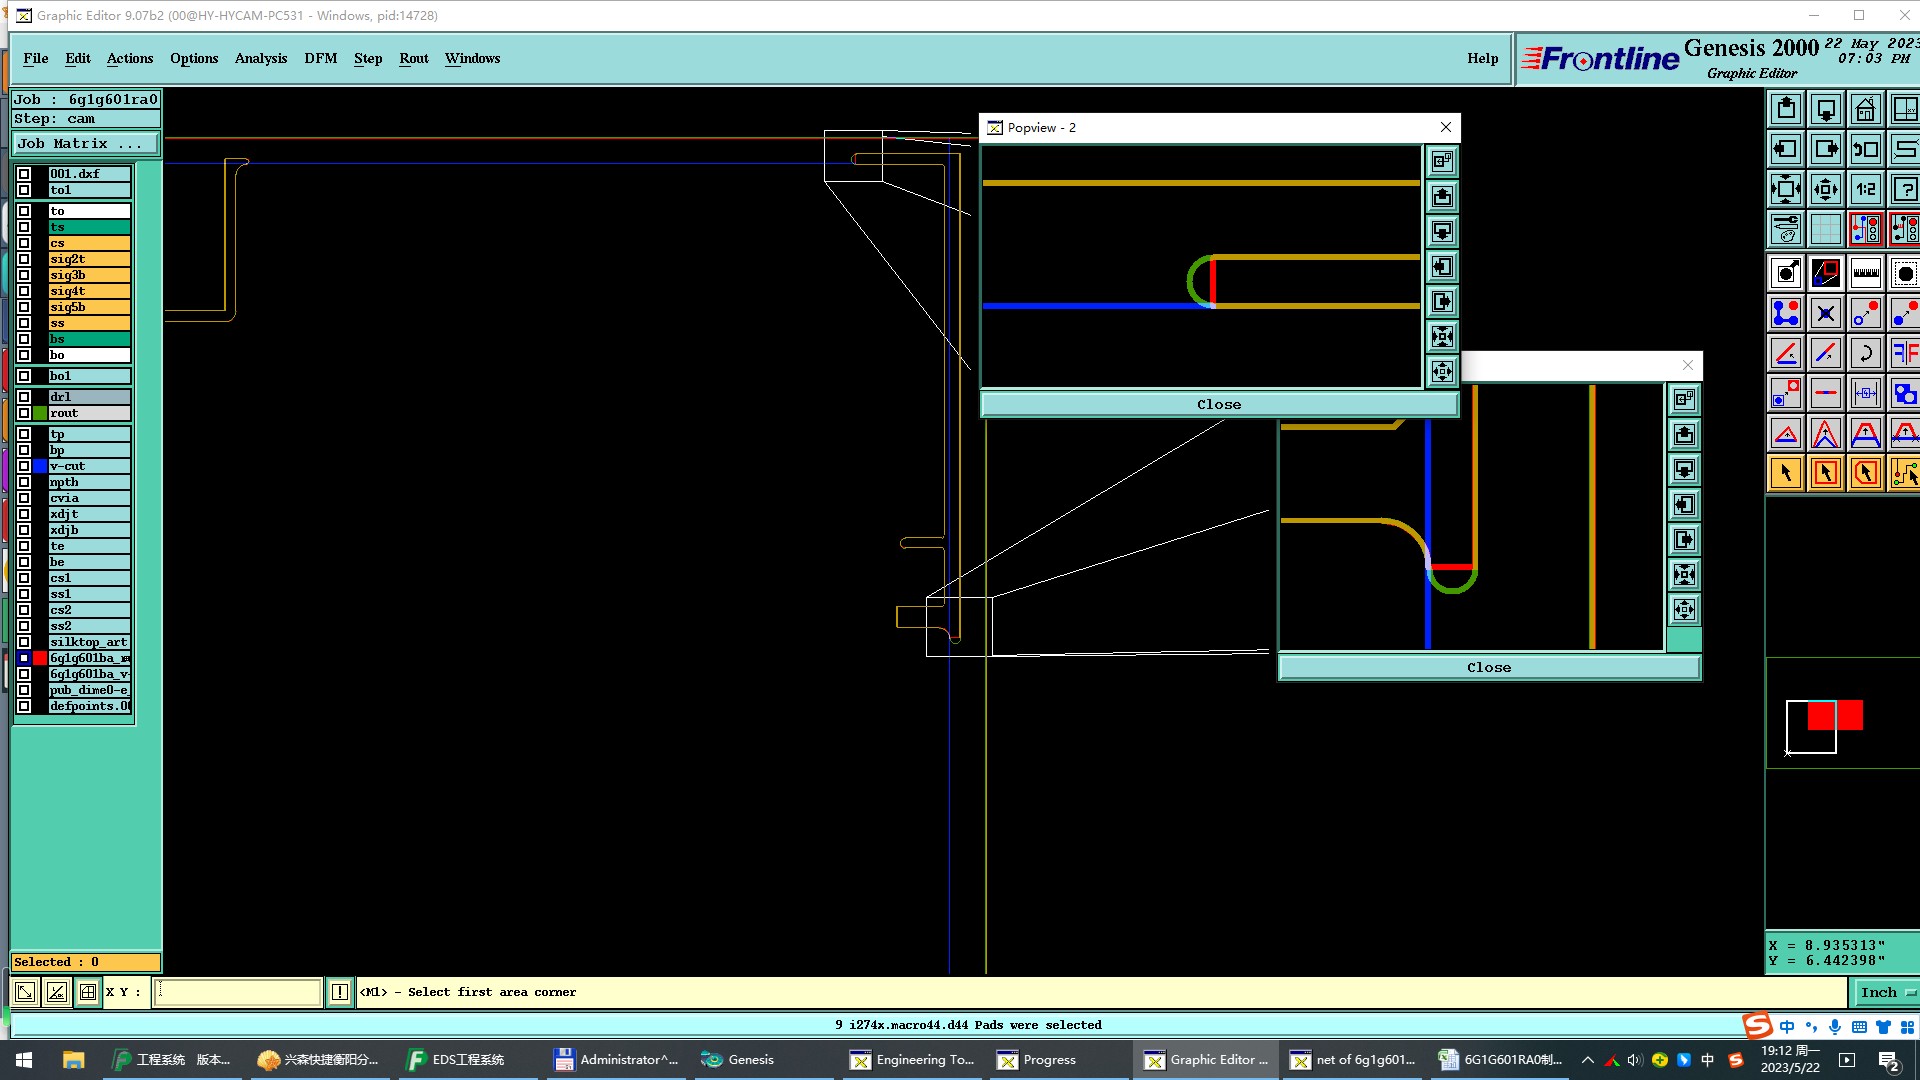Viewport: 1920px width, 1080px height.
Task: Open the Job Matrix selector
Action: [x=85, y=144]
